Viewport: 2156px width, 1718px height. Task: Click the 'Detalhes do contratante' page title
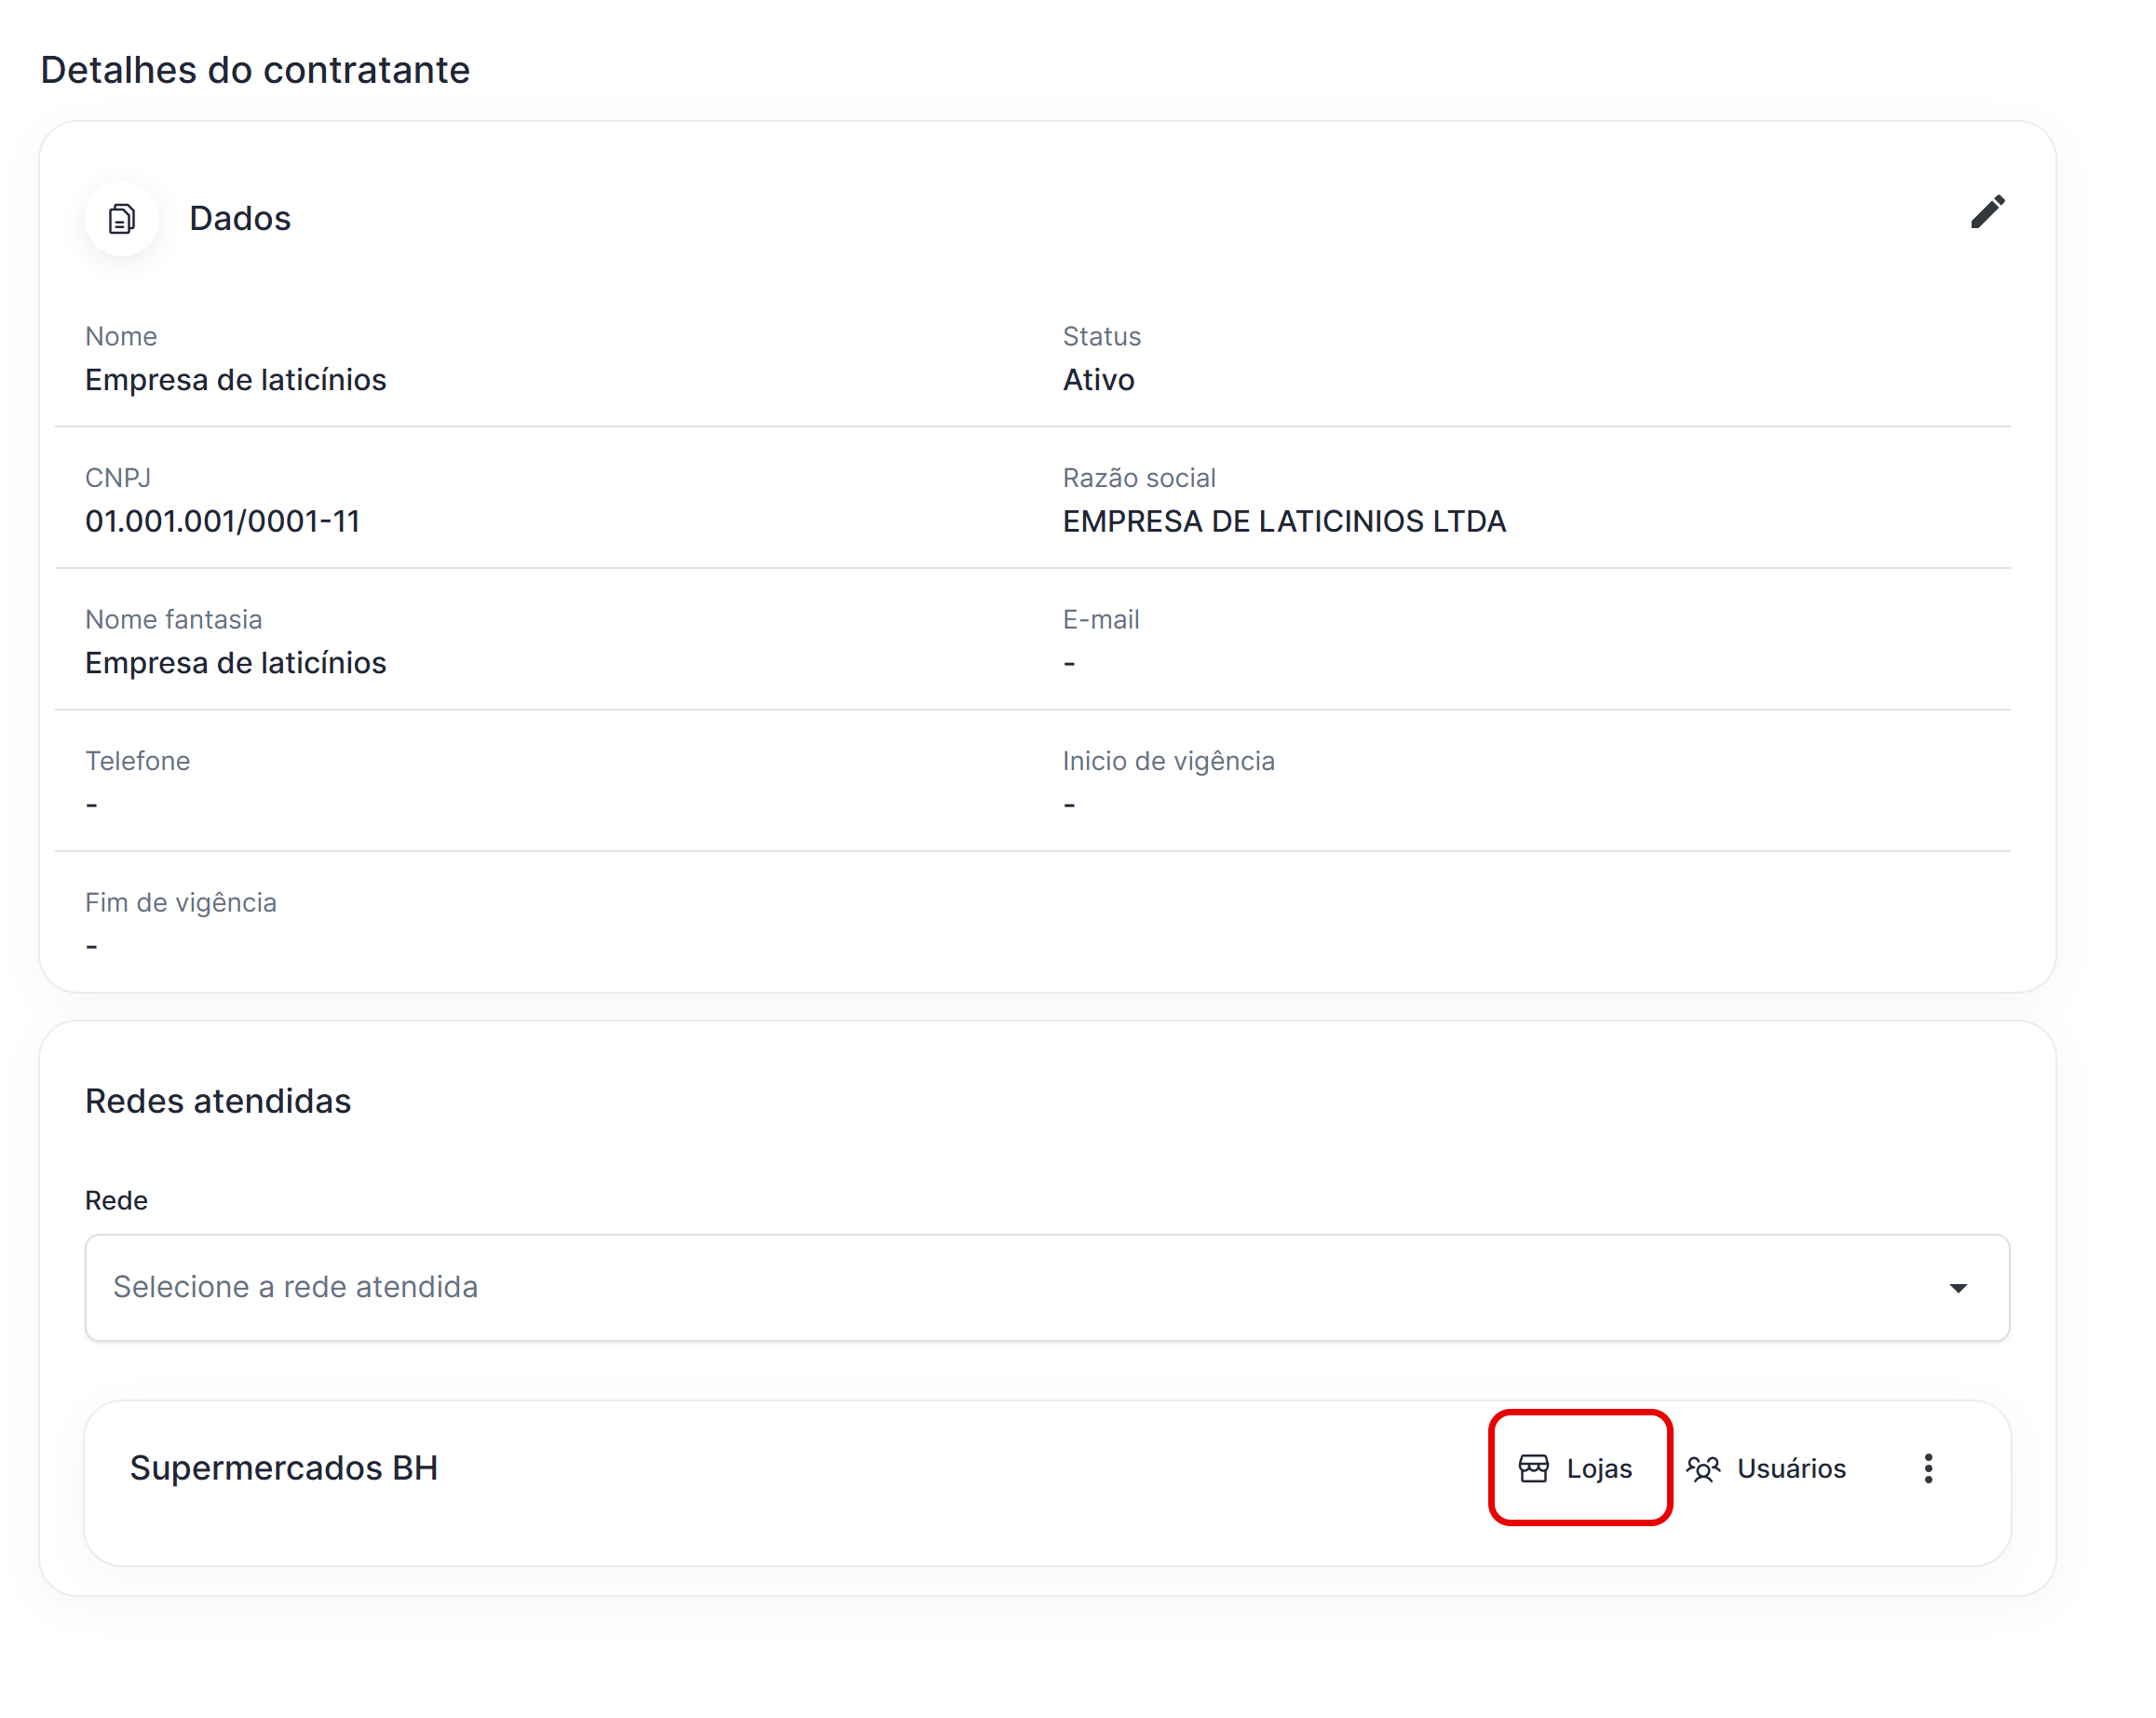tap(255, 70)
